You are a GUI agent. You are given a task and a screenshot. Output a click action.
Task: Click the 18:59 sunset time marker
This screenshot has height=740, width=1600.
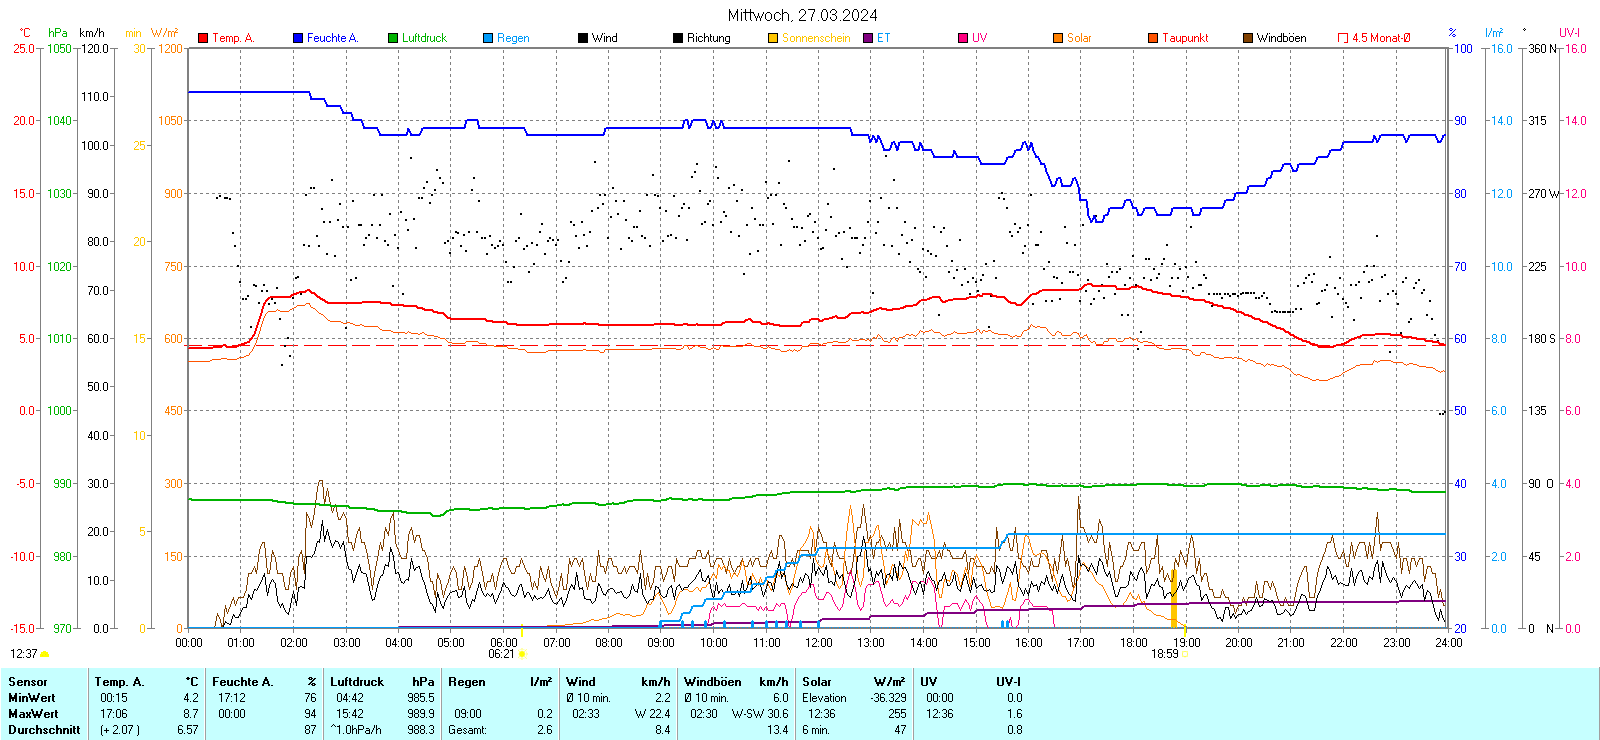click(1164, 654)
